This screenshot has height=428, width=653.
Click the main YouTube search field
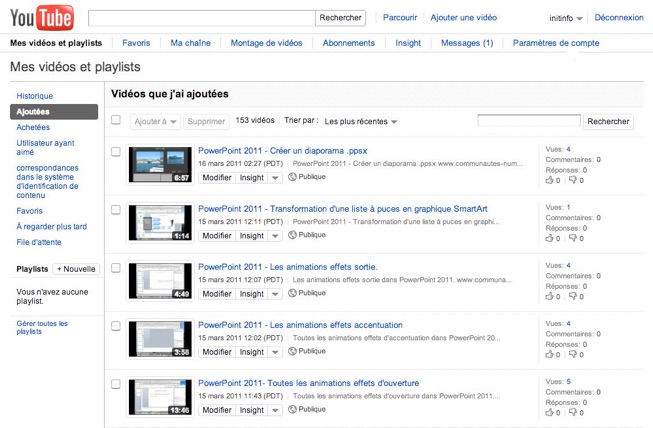pos(202,18)
